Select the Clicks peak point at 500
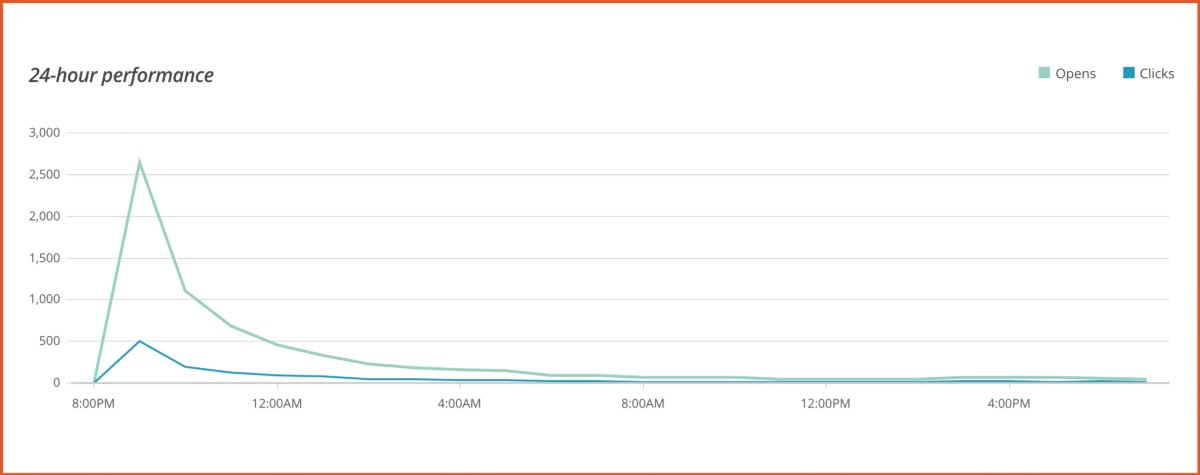Image resolution: width=1200 pixels, height=475 pixels. [x=140, y=341]
